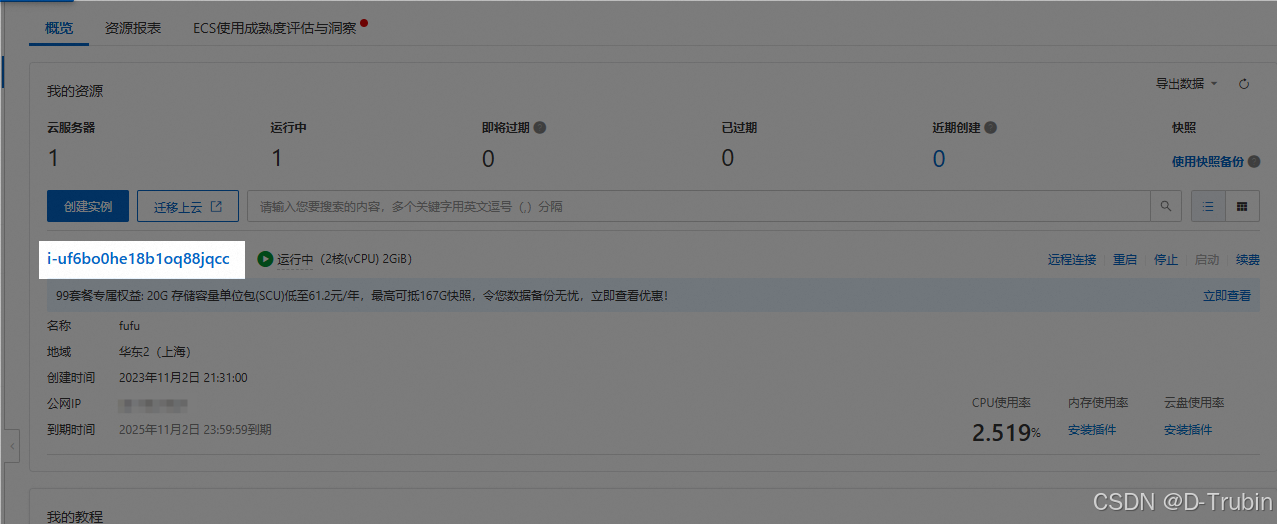Click the 云服务器 count 1
Screen dimensions: 1277x524
[x=53, y=158]
